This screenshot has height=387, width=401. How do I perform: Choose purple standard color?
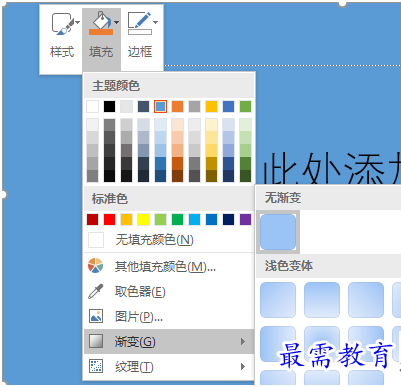coord(245,219)
